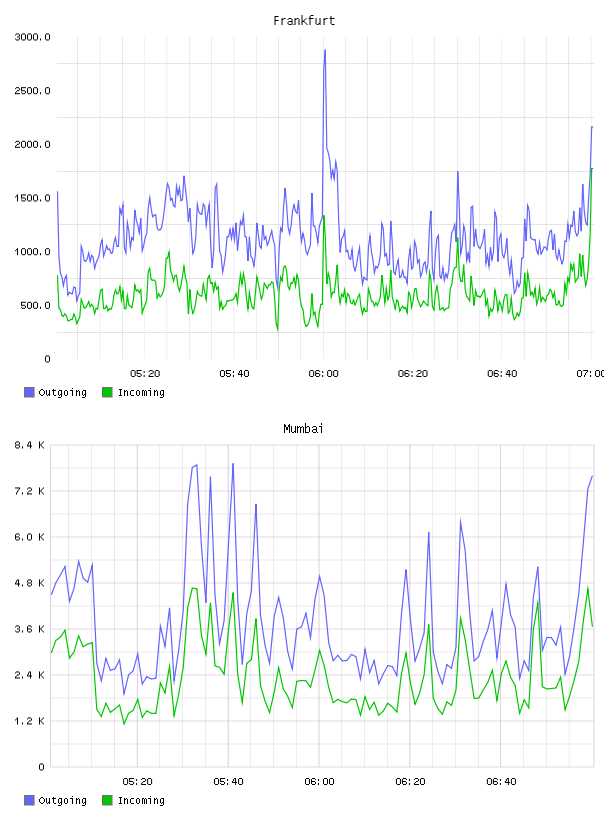Click the 3000.0 y-axis label on Frankfurt chart
The height and width of the screenshot is (816, 608).
(x=32, y=37)
